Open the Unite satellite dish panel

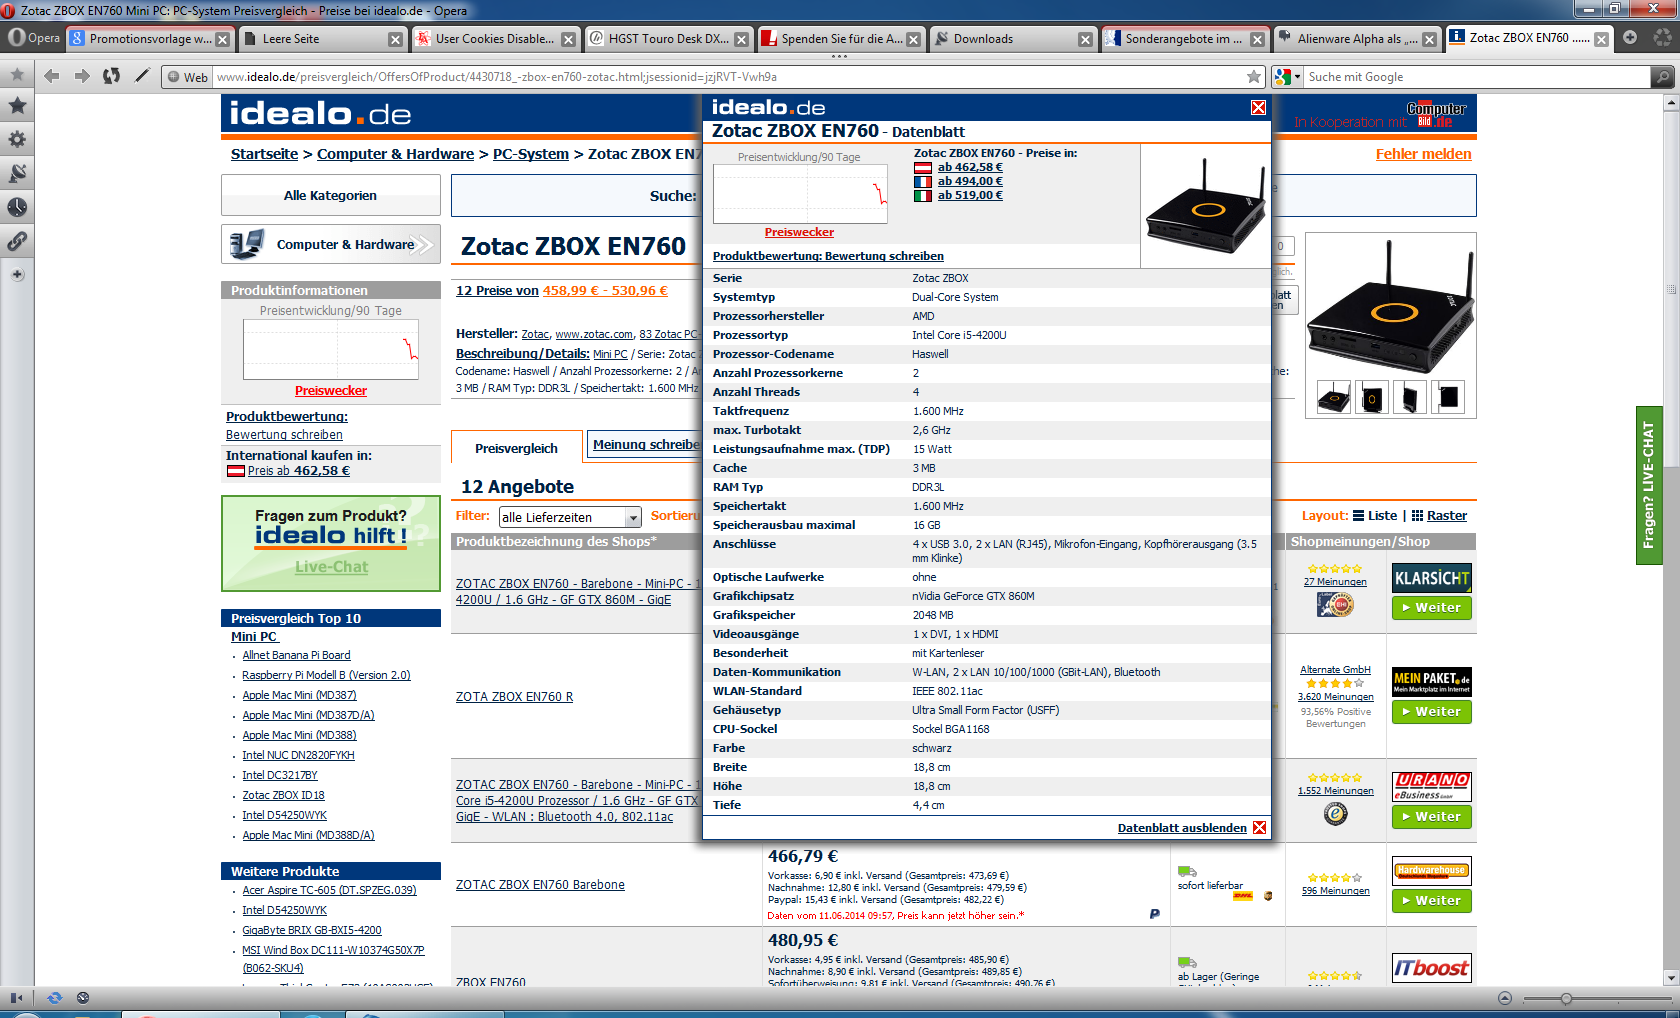(x=17, y=173)
